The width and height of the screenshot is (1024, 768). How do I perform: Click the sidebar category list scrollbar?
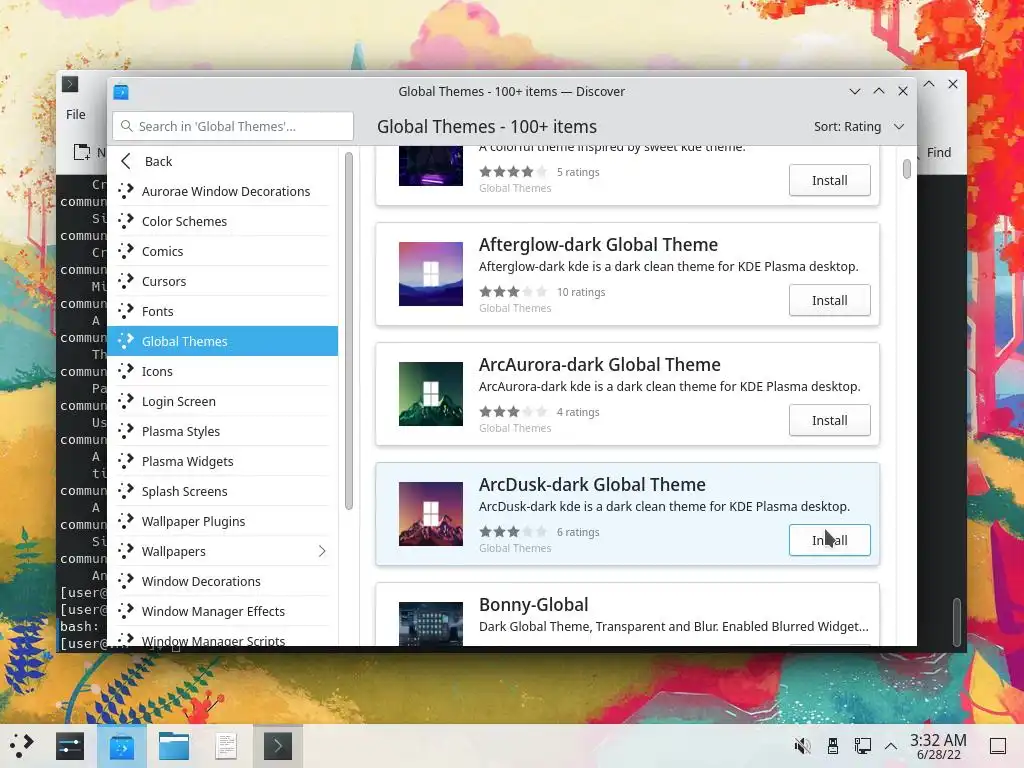(349, 330)
